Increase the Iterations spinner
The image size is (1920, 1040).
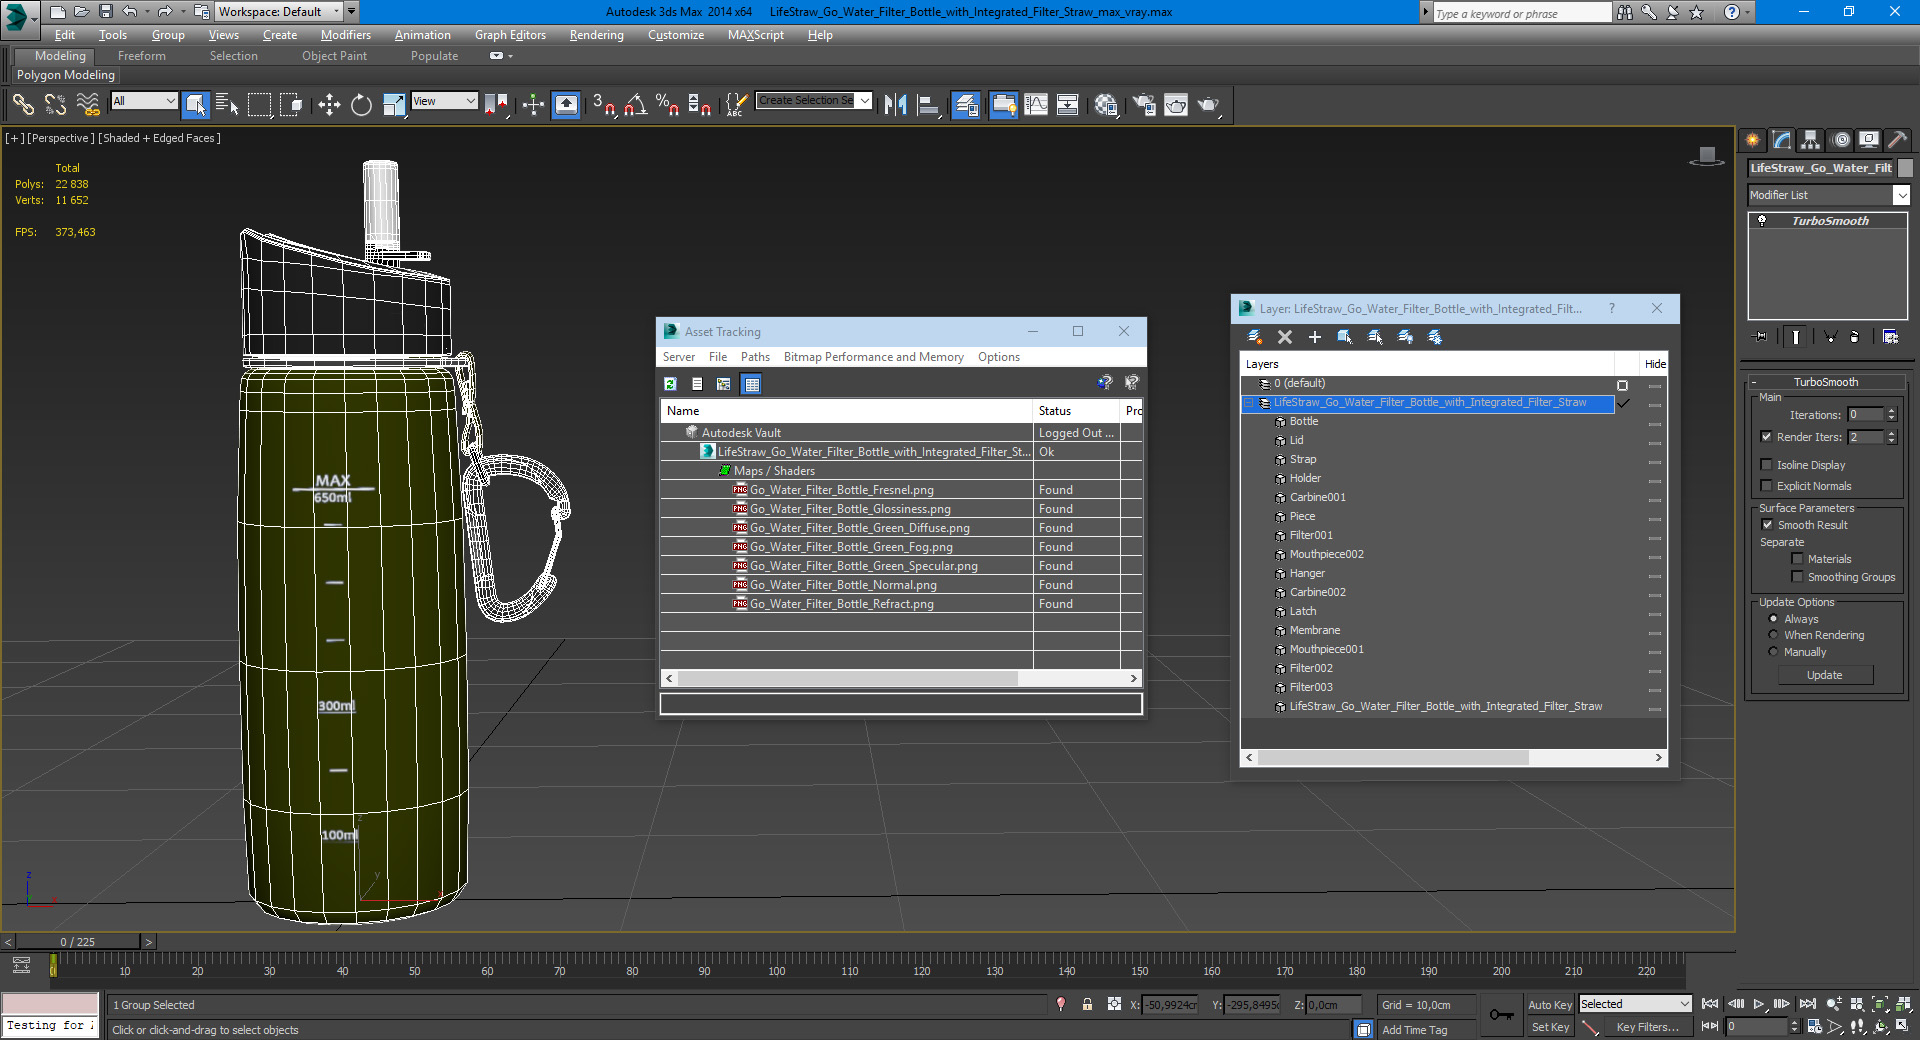pyautogui.click(x=1891, y=411)
